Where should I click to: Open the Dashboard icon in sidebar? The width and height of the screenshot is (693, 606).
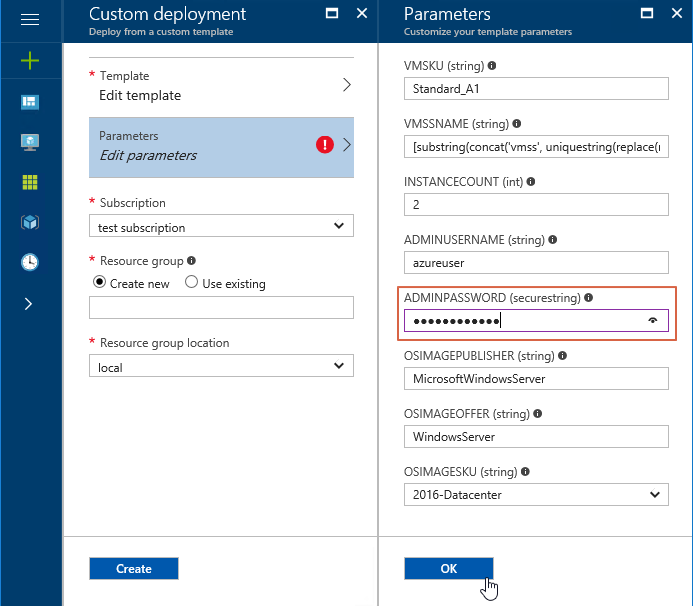[30, 102]
